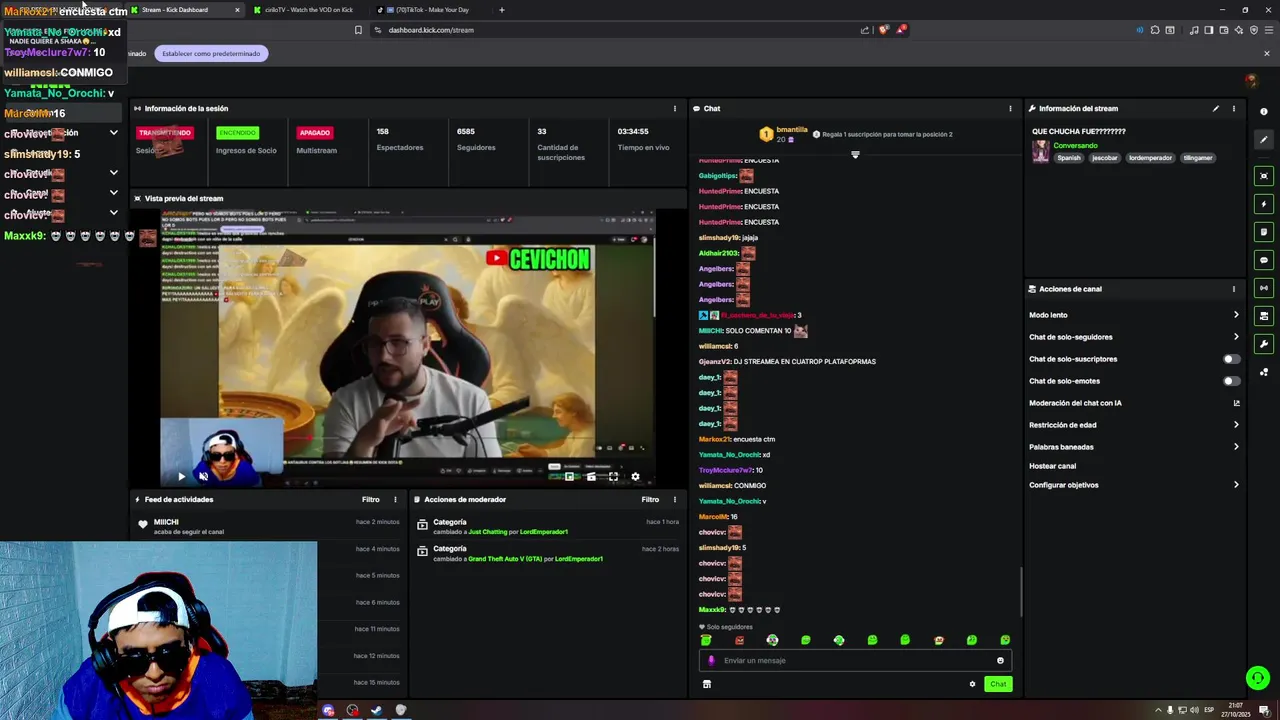The image size is (1280, 720).
Task: Open Feed de actividades three-dot menu
Action: tap(395, 499)
